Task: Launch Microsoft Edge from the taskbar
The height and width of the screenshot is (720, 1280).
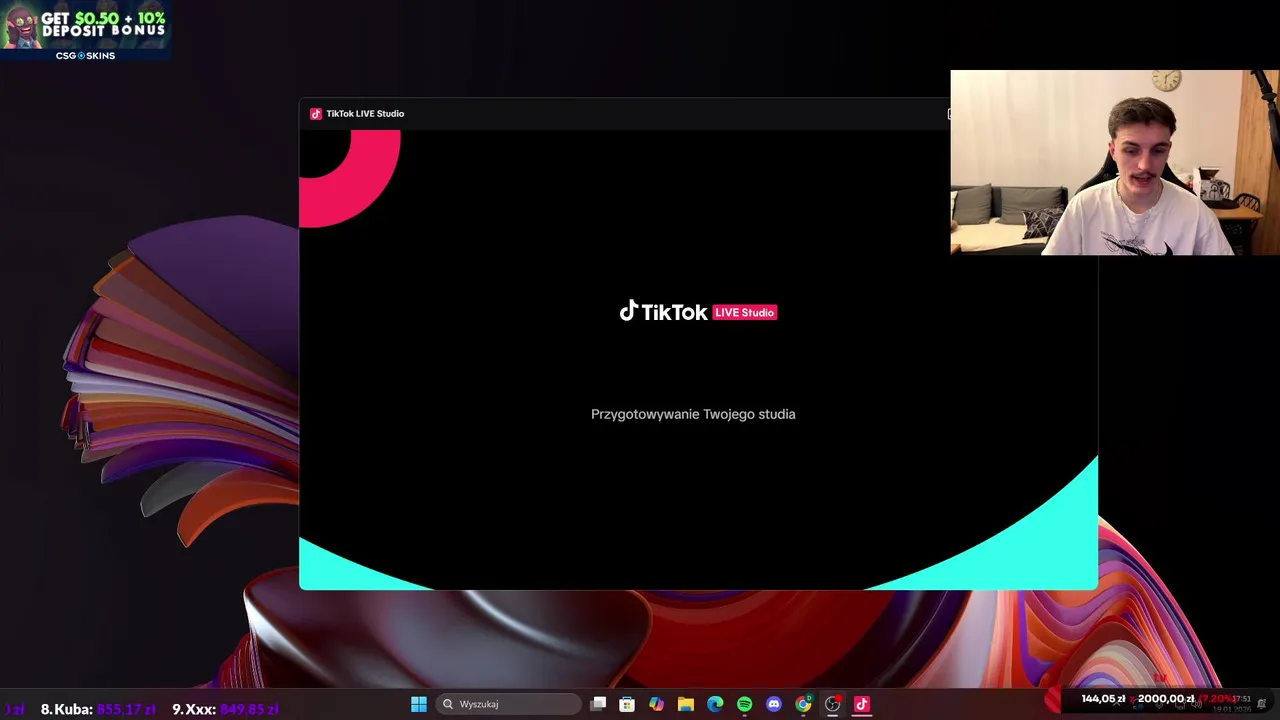Action: [715, 704]
